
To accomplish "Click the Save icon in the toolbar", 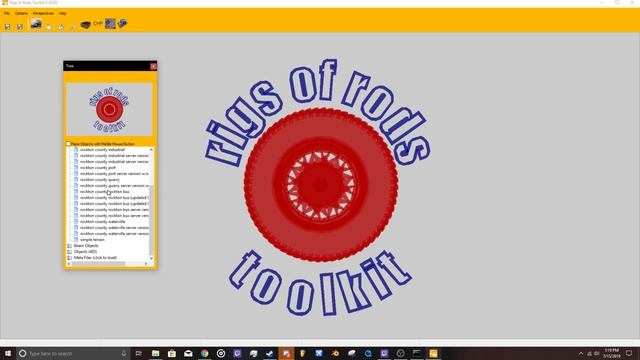I will (7, 27).
